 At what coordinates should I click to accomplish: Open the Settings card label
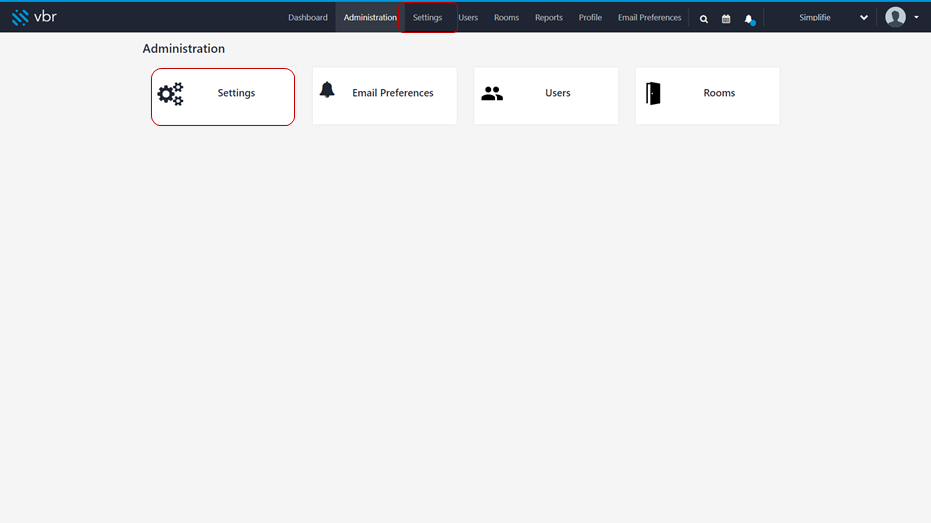click(x=236, y=93)
